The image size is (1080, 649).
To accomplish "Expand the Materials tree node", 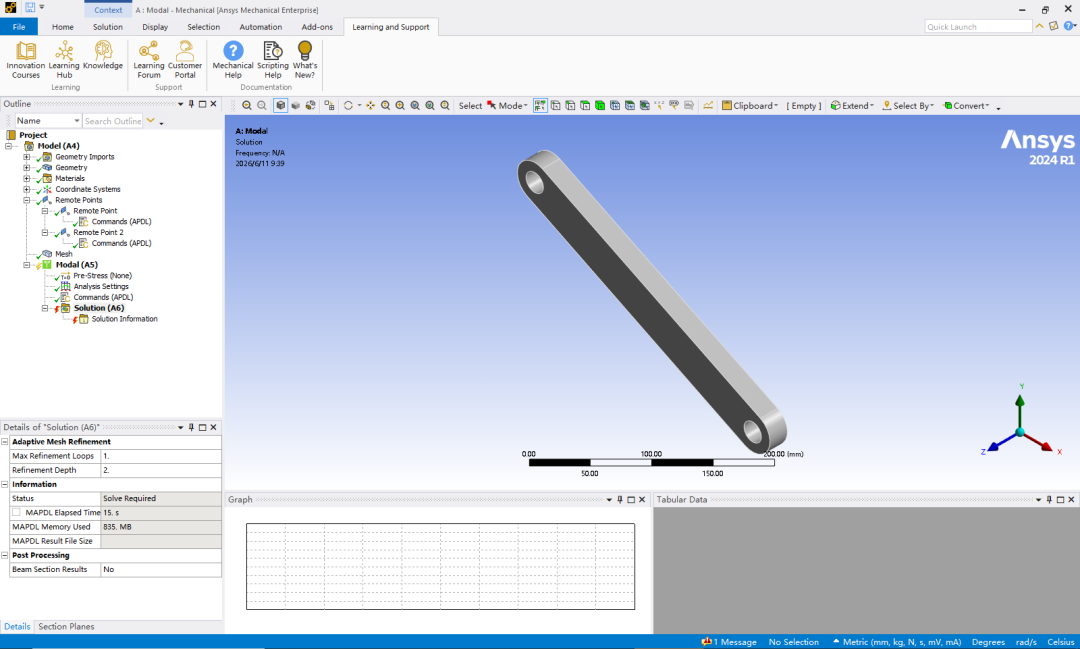I will coord(27,178).
